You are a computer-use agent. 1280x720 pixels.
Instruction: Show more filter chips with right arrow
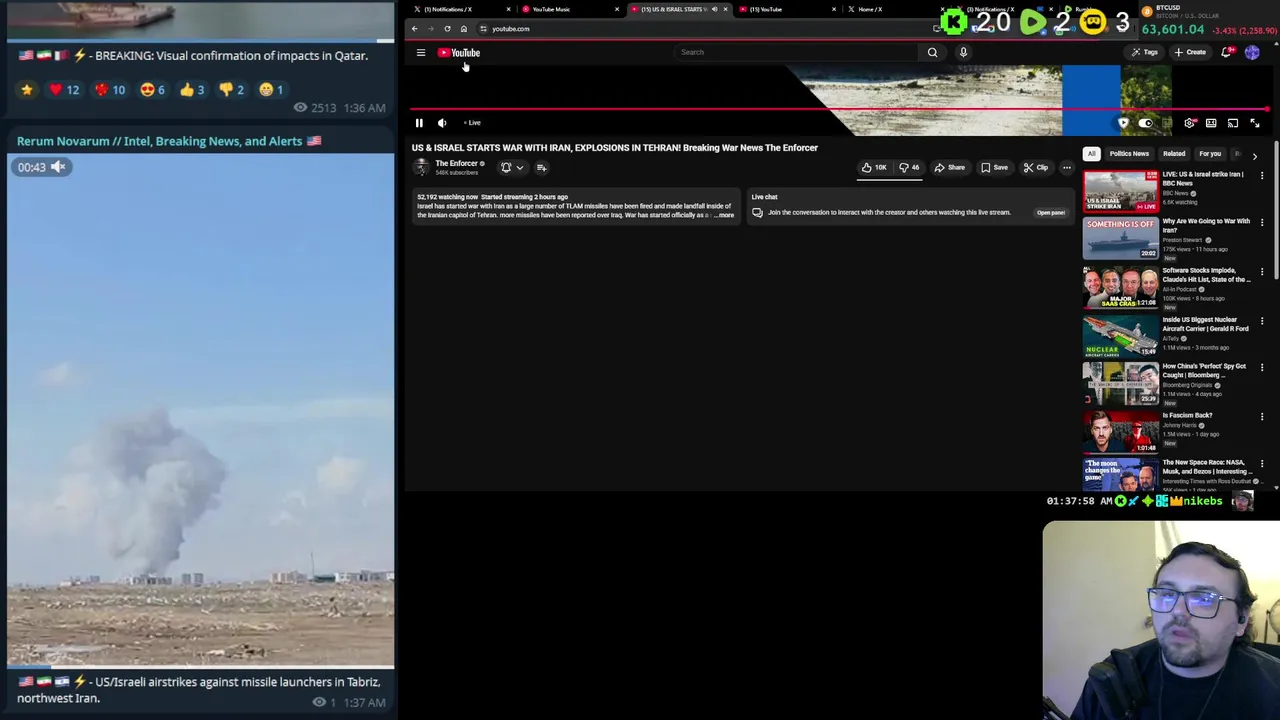click(x=1254, y=155)
